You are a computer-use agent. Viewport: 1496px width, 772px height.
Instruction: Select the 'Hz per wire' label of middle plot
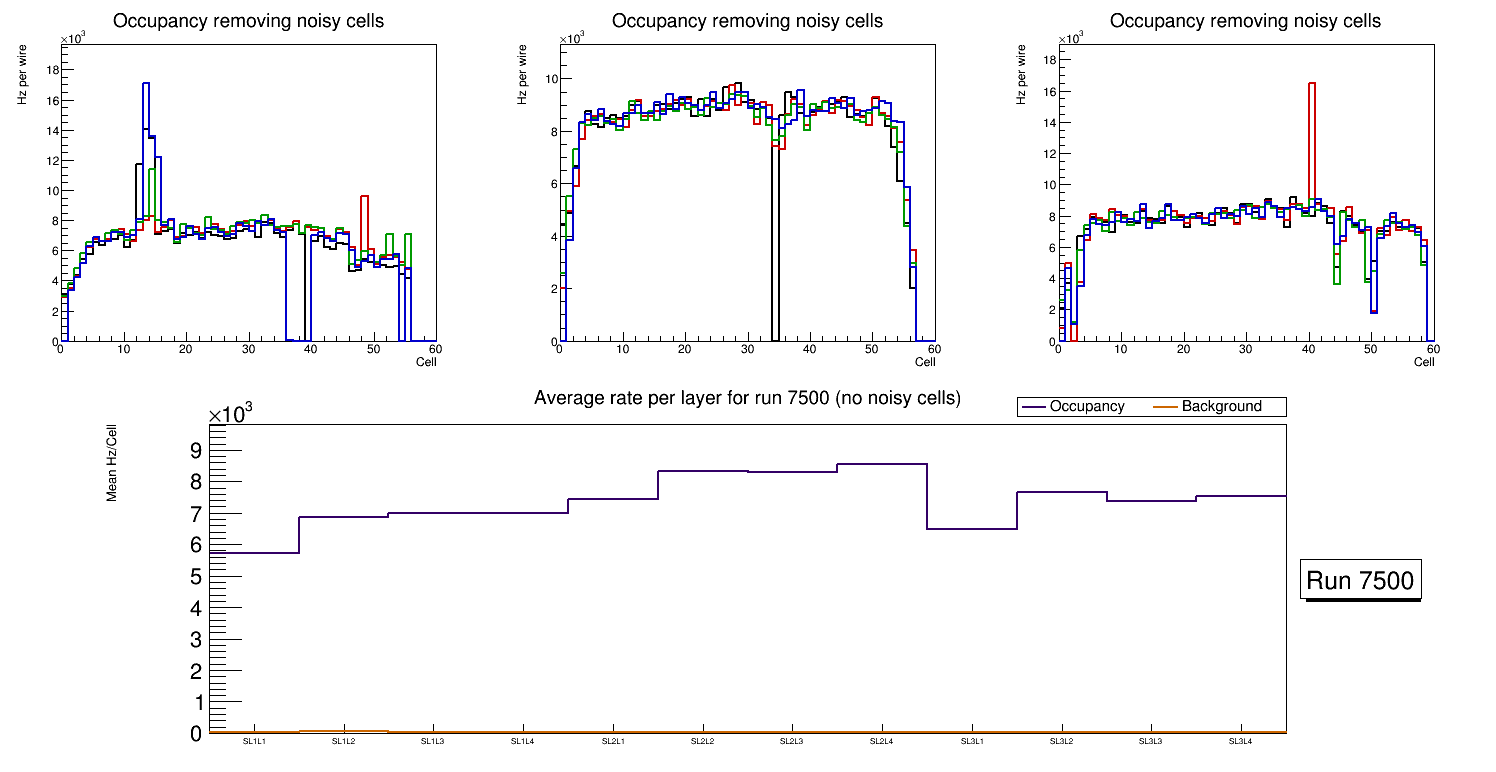[521, 74]
